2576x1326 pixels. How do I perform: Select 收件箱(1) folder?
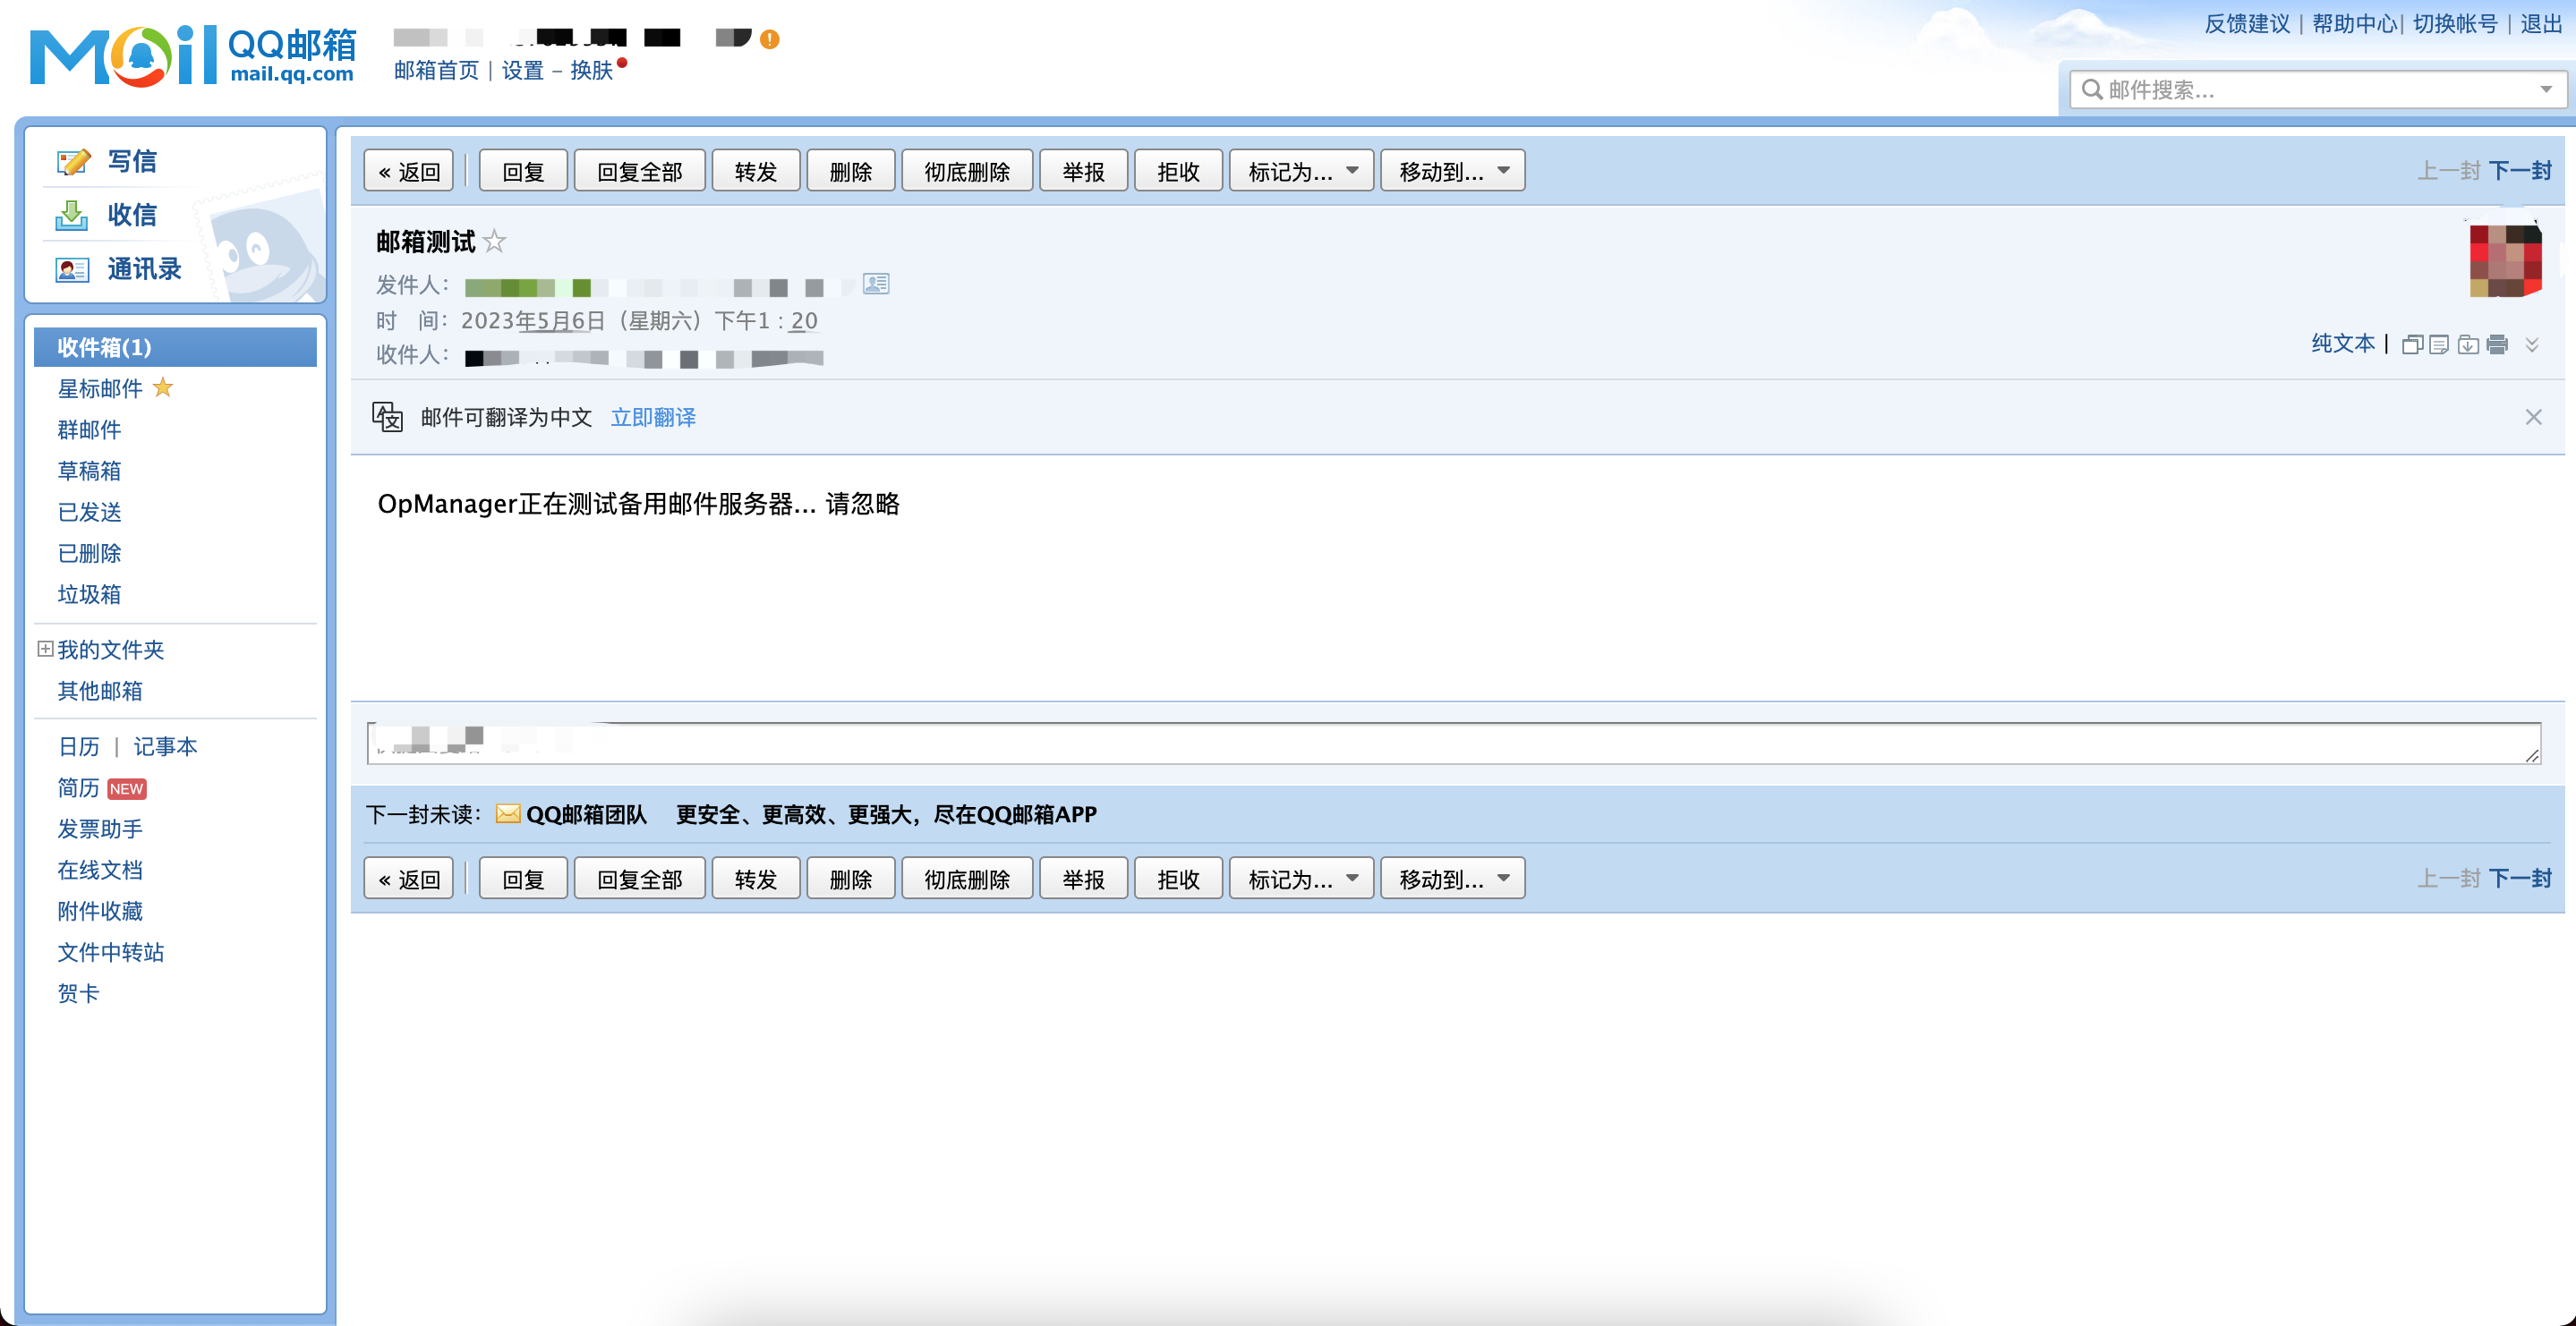(x=175, y=347)
